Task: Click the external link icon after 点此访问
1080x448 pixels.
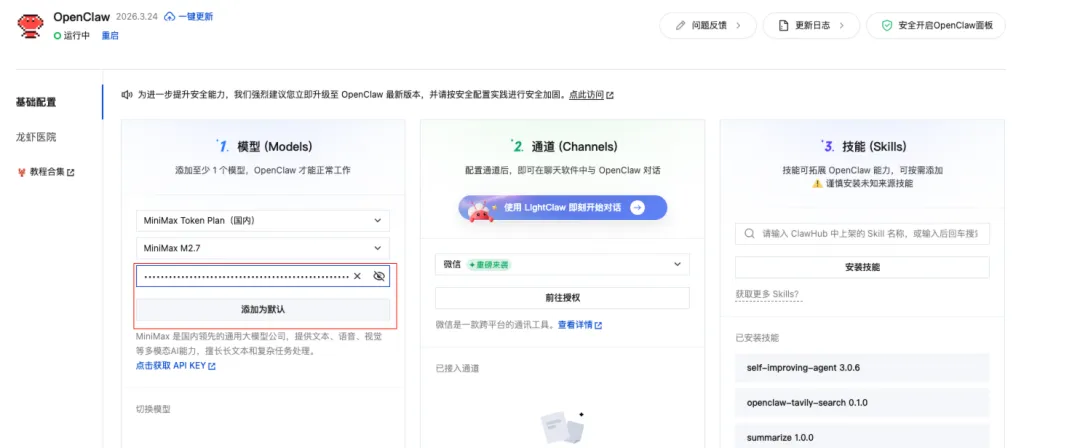Action: click(610, 95)
